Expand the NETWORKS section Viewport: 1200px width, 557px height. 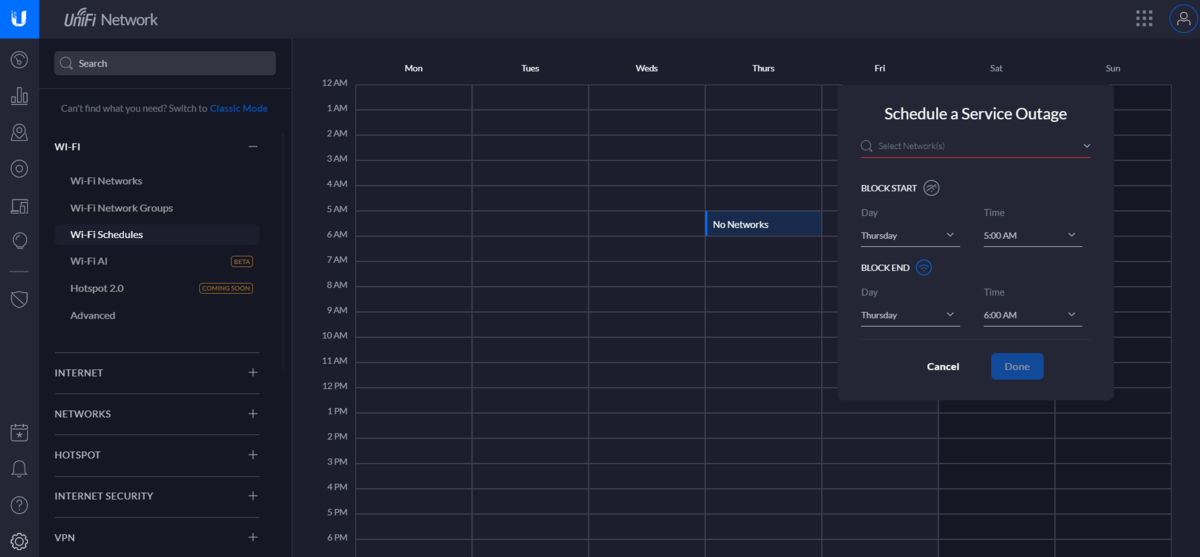click(253, 413)
